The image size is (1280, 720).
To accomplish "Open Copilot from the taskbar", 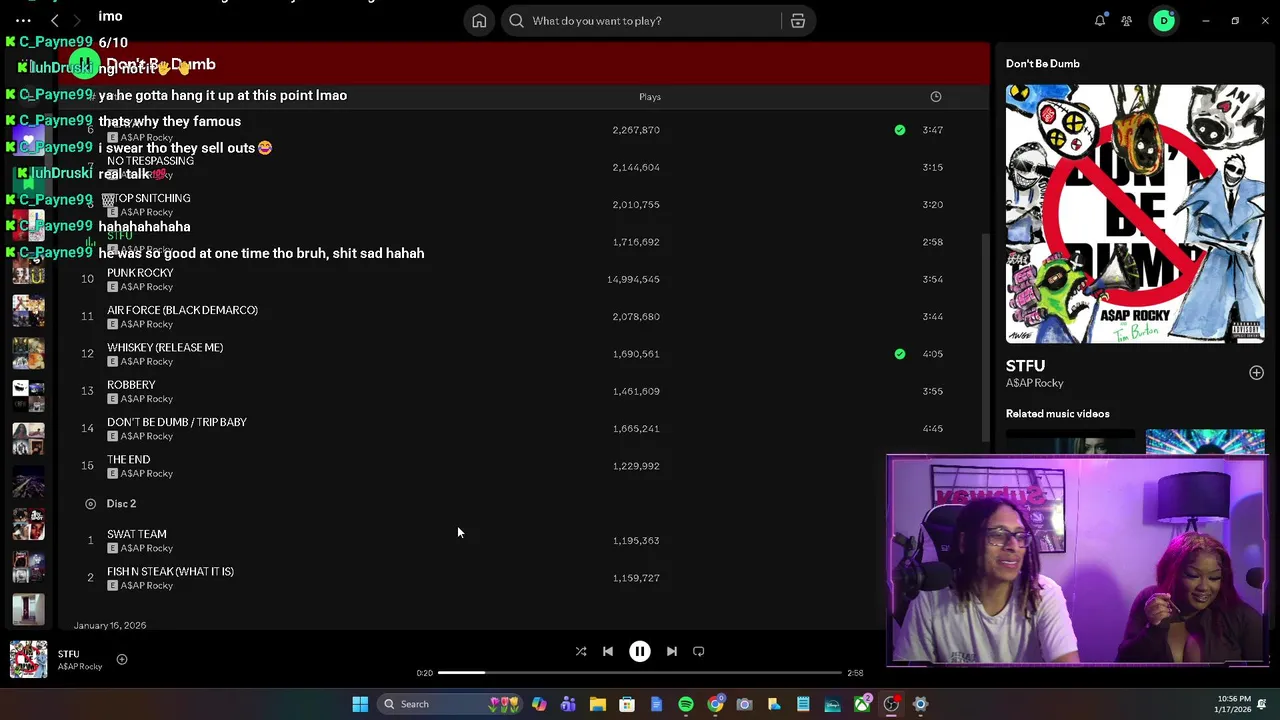I will tap(539, 704).
